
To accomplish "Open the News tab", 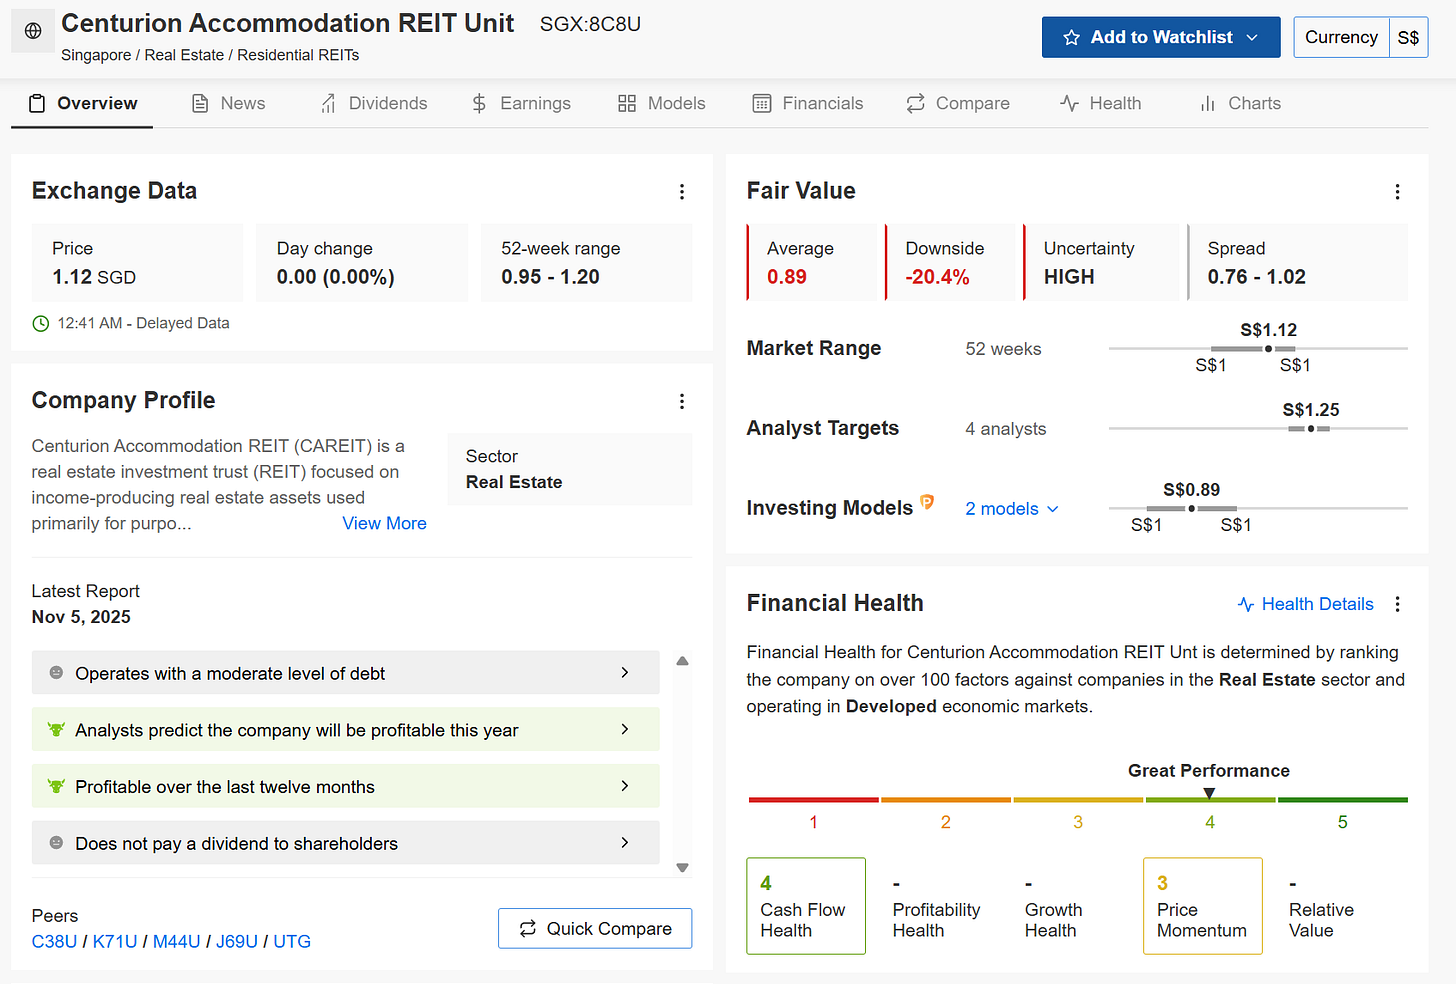I will coord(228,103).
